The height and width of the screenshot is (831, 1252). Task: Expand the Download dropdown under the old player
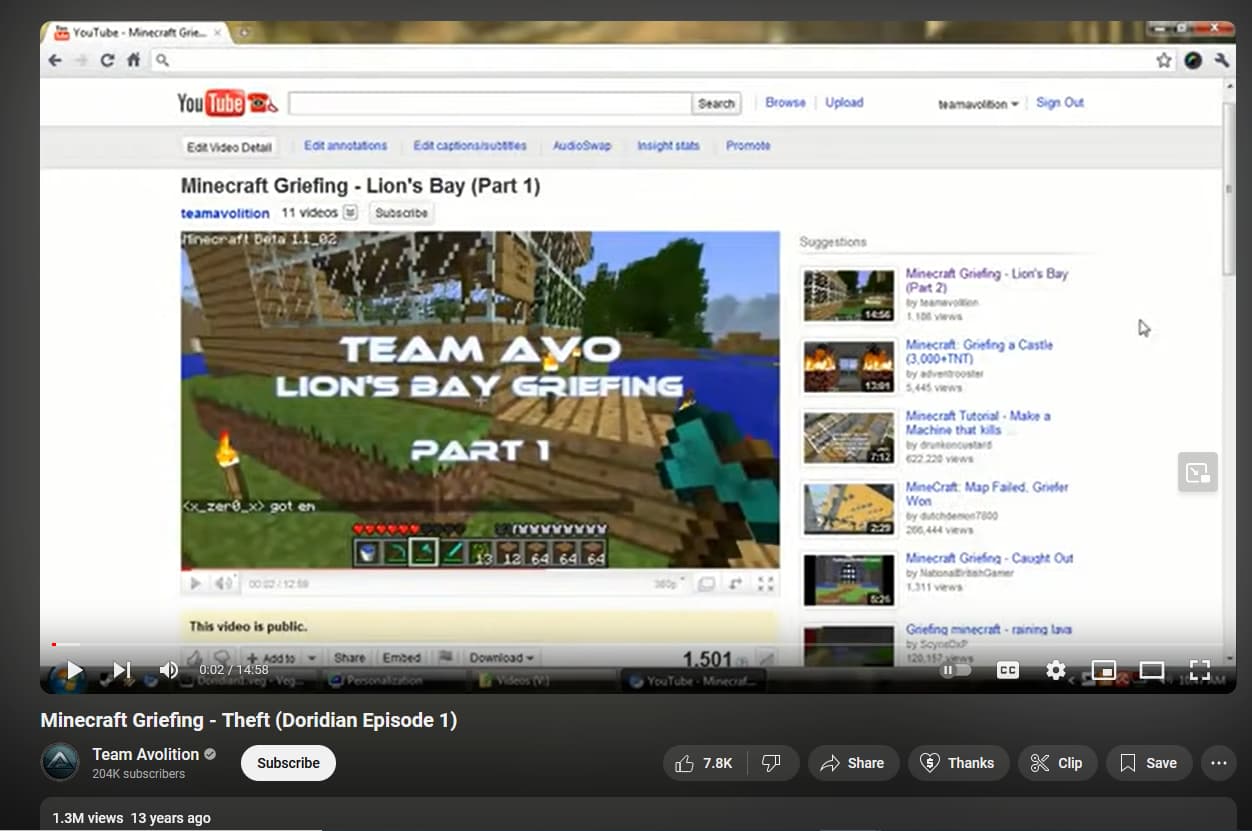click(501, 658)
